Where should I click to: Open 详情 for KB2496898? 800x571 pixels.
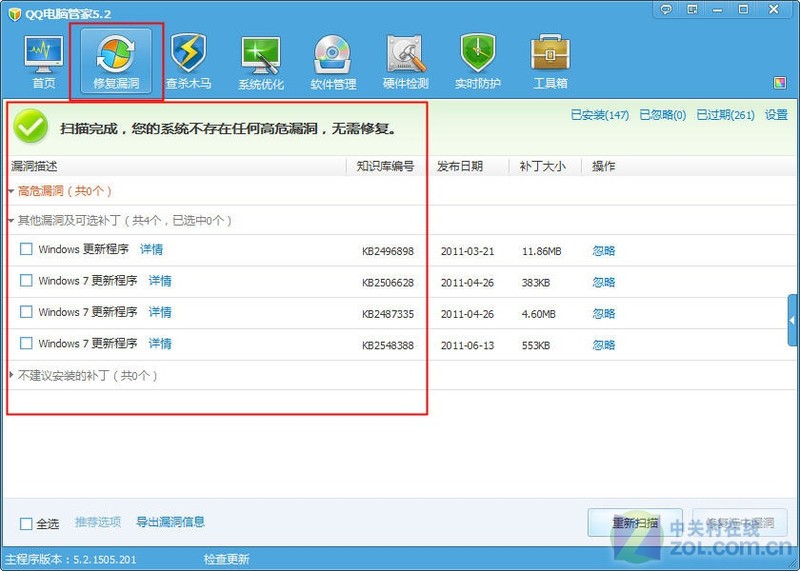pos(152,249)
